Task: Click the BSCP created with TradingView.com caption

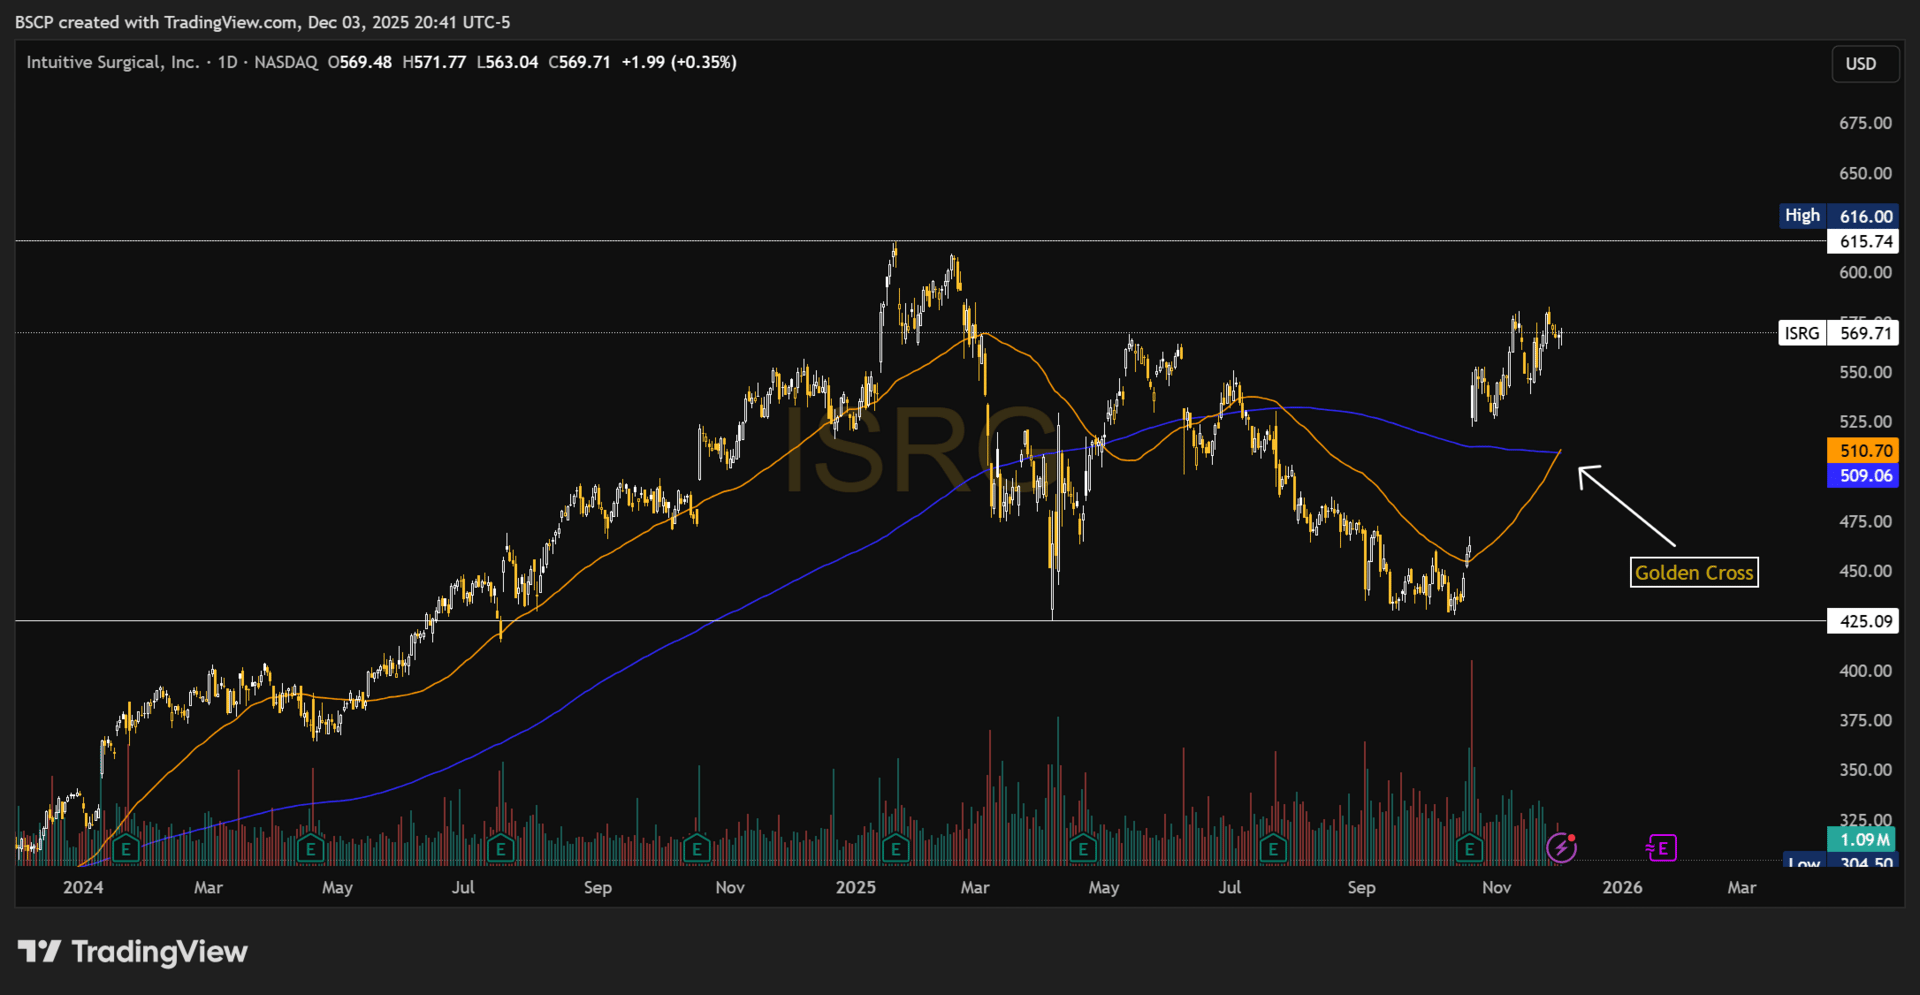Action: coord(262,22)
